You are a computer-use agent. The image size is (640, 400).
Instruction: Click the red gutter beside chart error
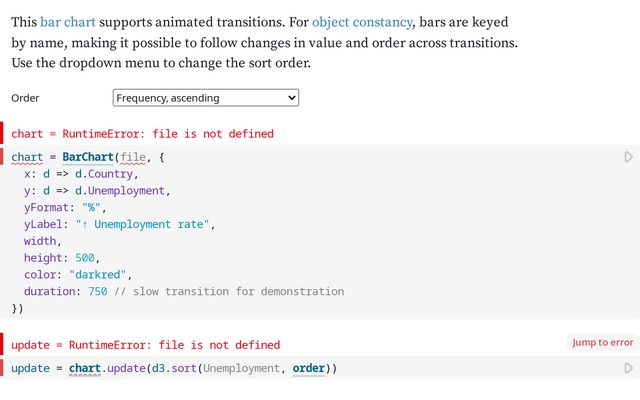[x=3, y=133]
